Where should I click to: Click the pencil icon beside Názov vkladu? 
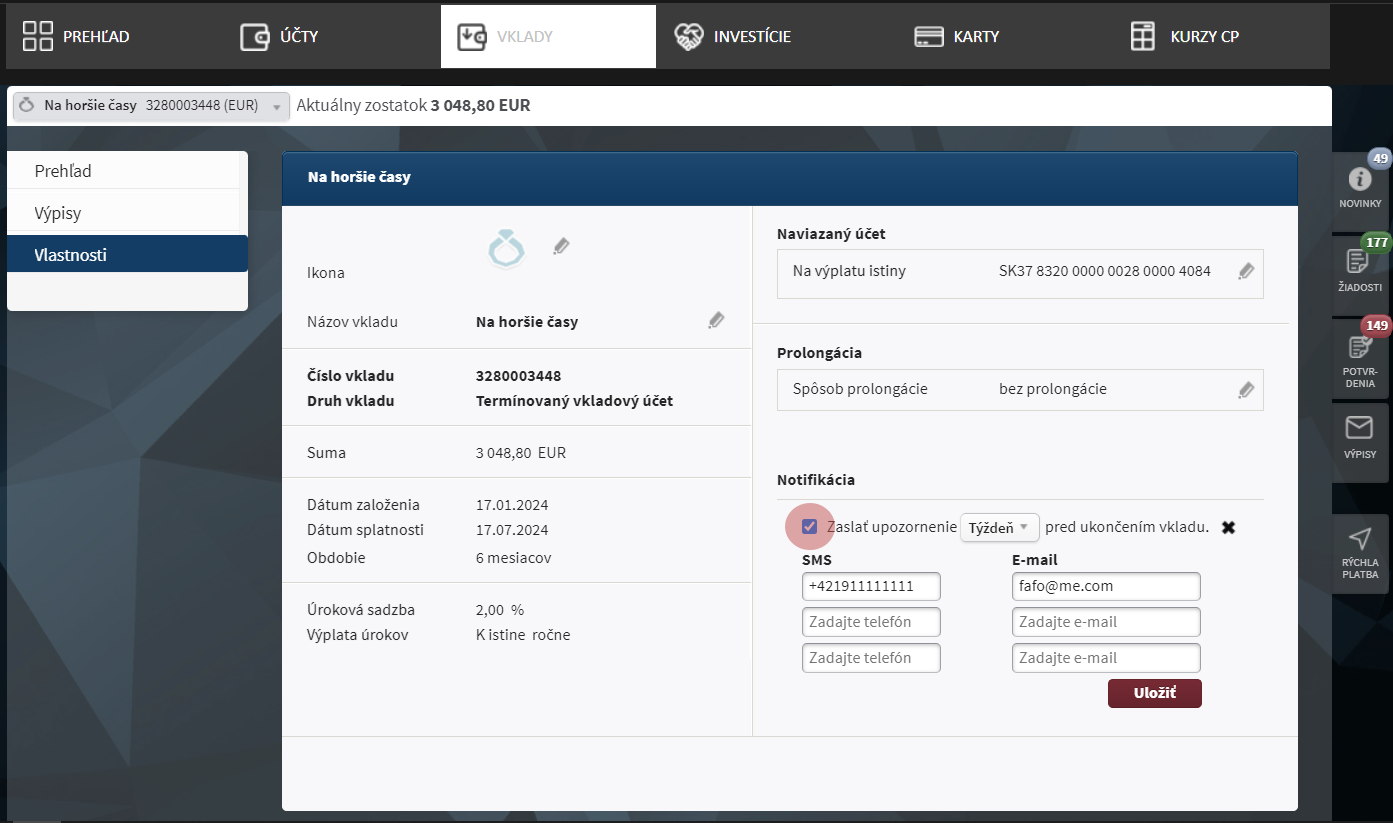coord(716,319)
